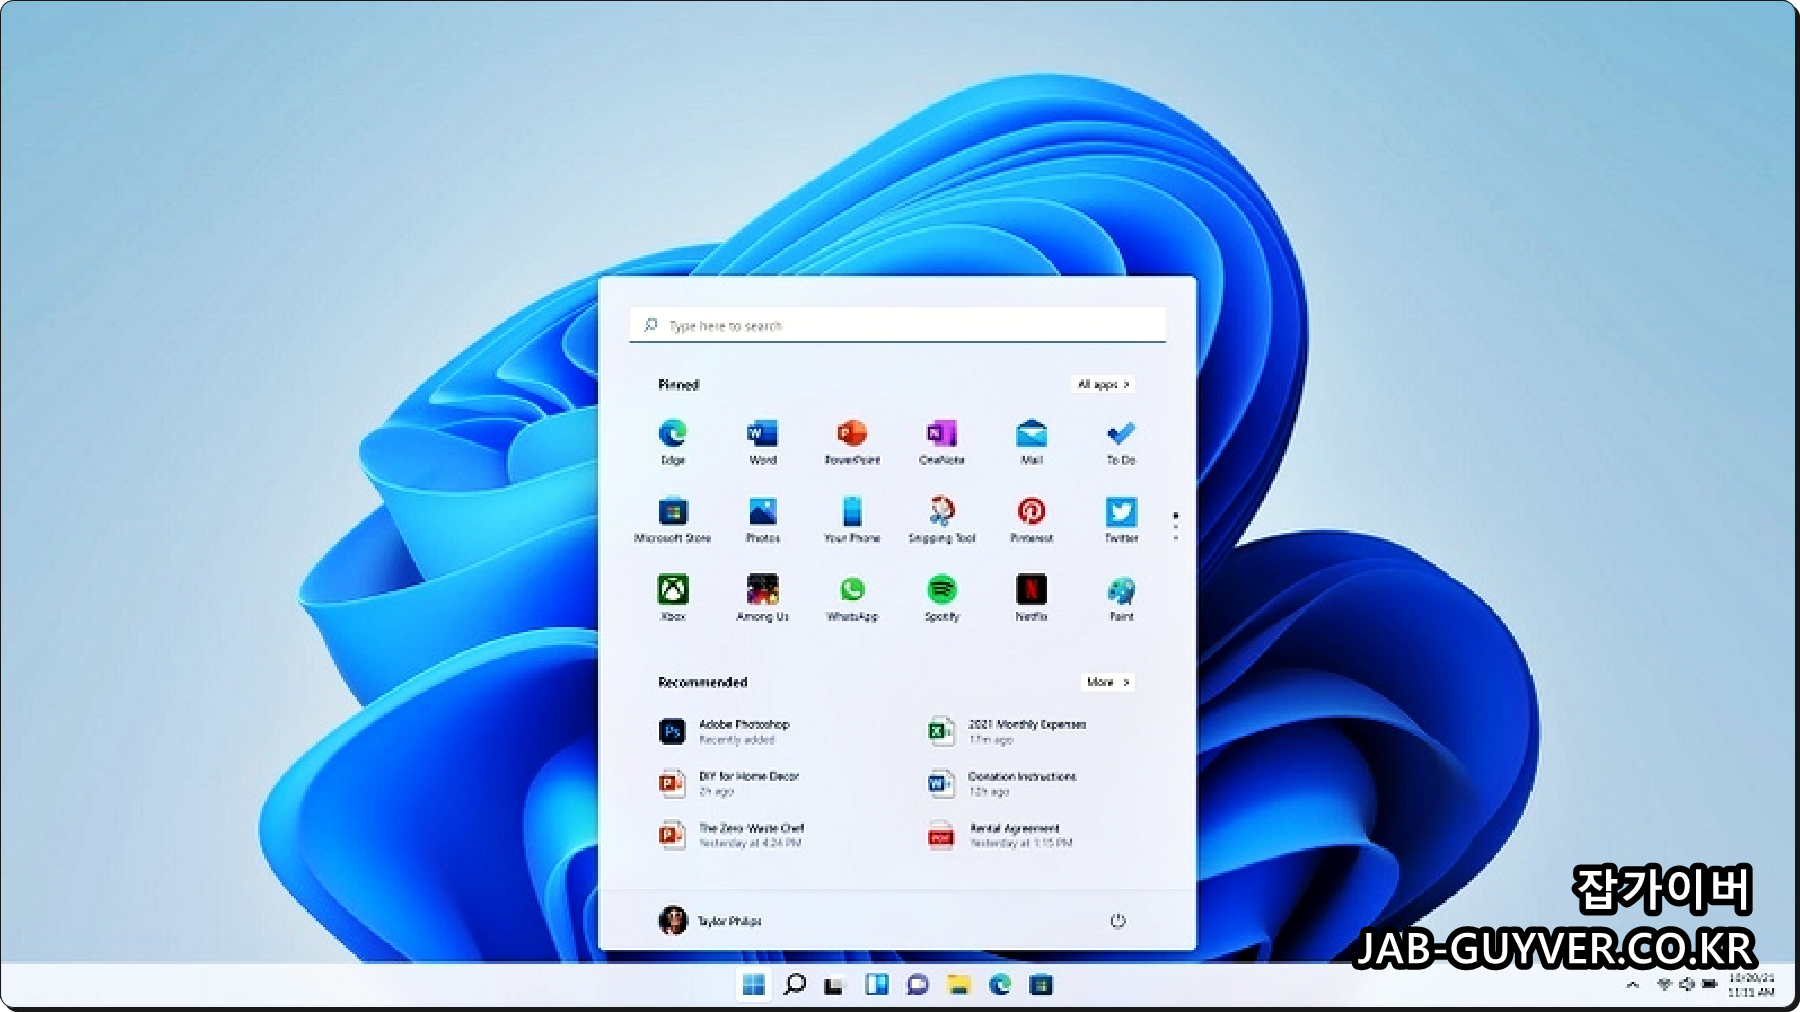Open The Zero Waste Chef presentation
The image size is (1800, 1012).
[x=732, y=835]
